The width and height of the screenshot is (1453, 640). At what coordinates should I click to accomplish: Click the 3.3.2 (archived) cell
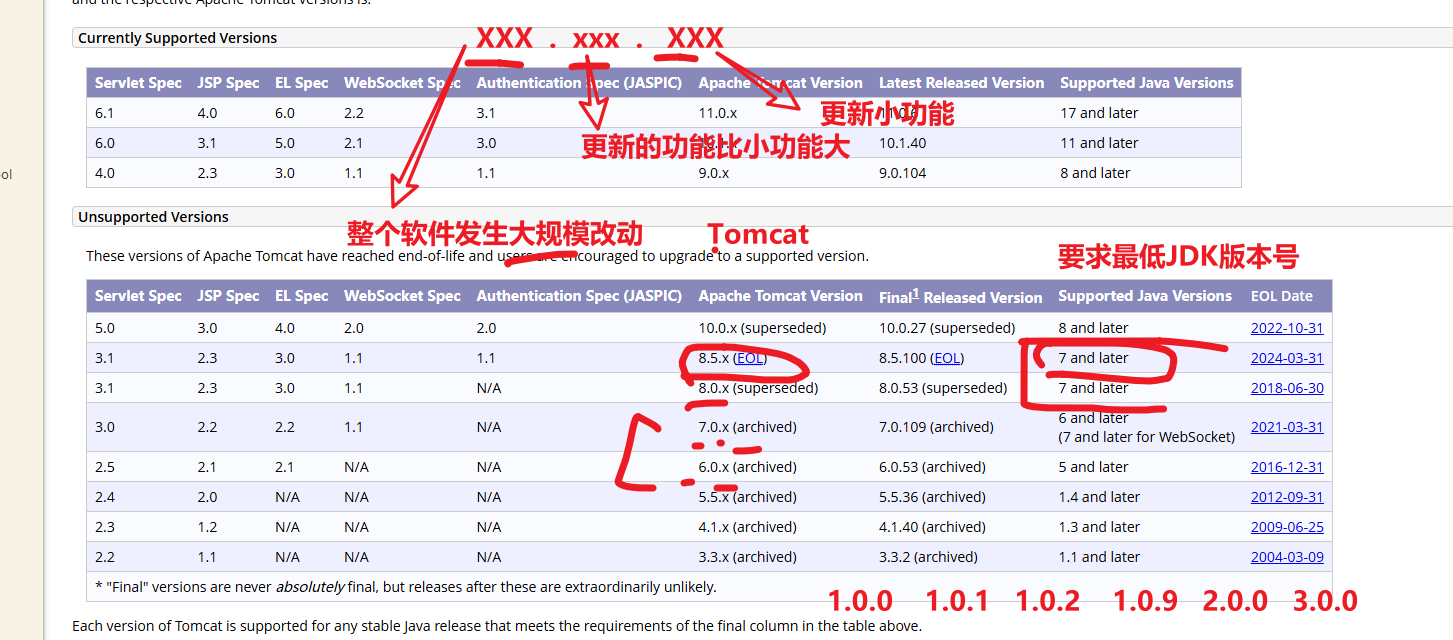tap(928, 557)
